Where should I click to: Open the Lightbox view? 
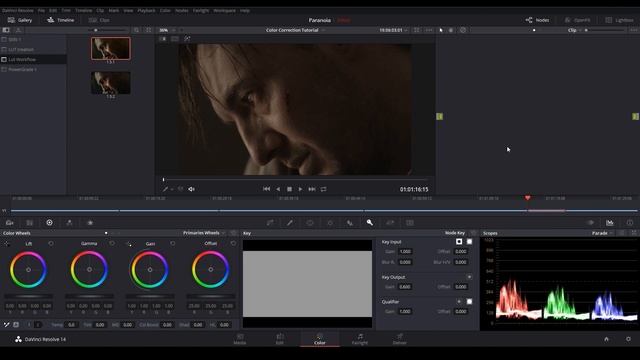coord(619,20)
